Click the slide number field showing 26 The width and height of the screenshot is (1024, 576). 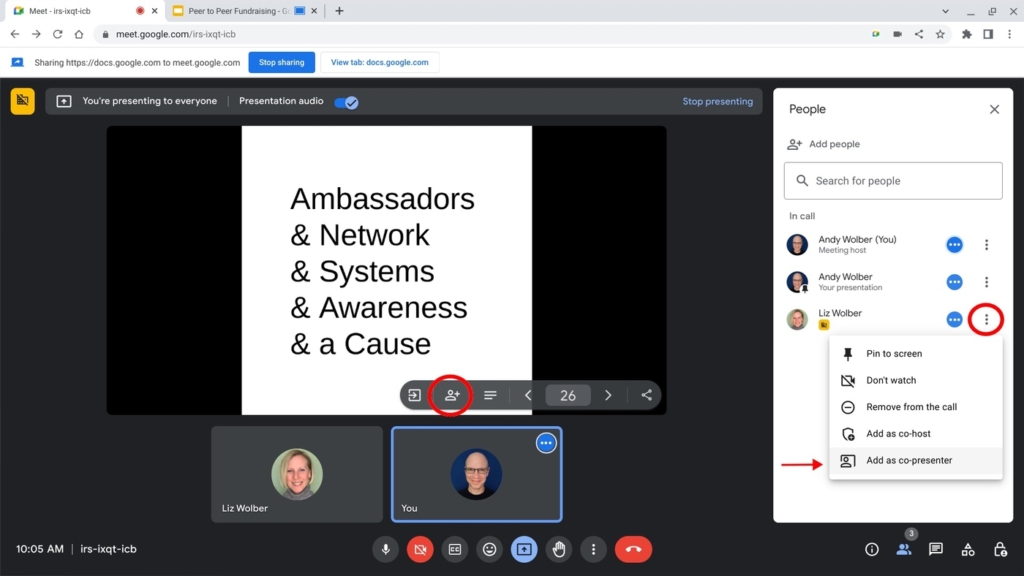[x=568, y=395]
